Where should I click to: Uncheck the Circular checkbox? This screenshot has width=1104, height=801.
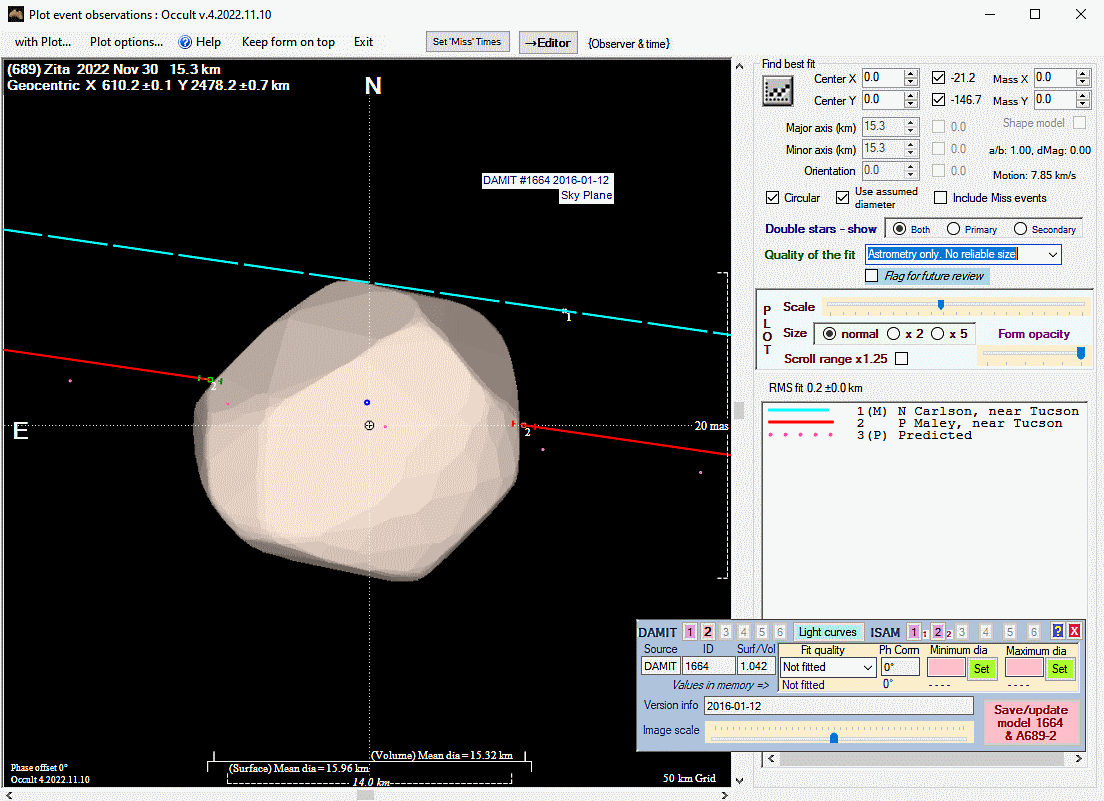772,198
